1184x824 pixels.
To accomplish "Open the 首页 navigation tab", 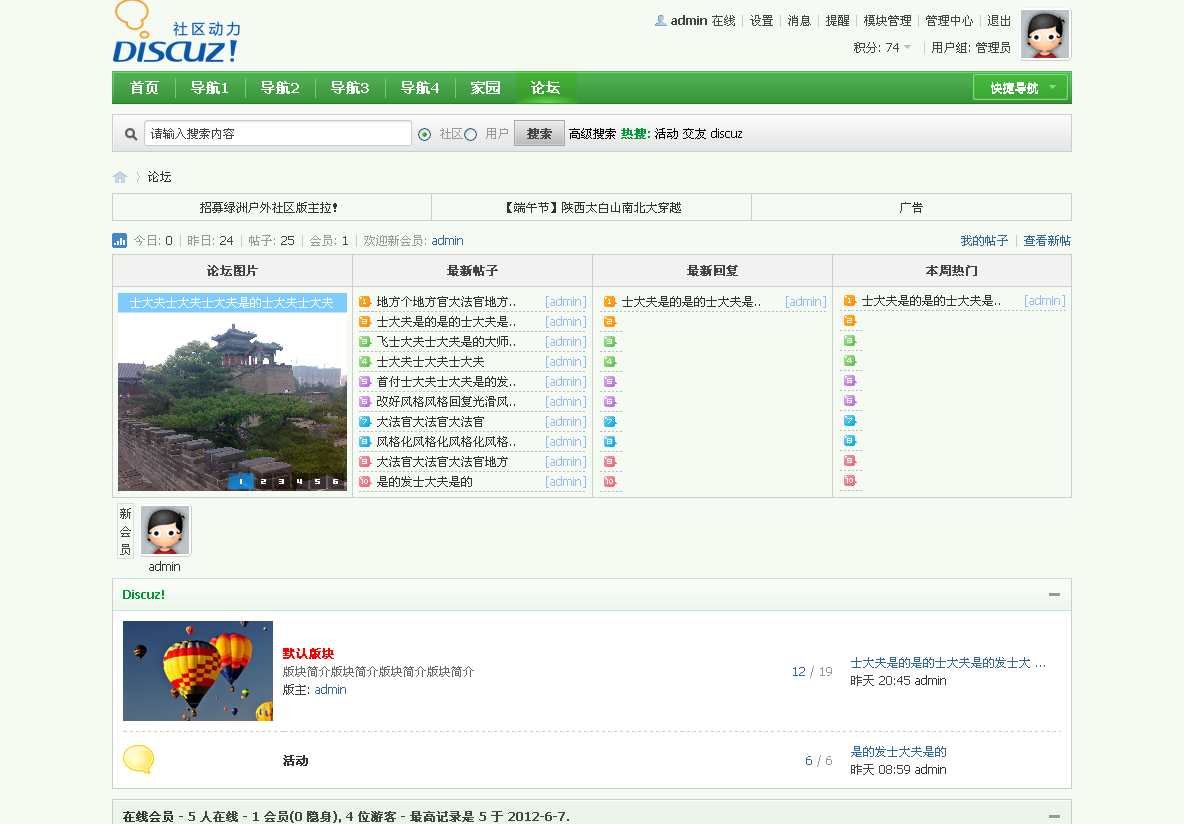I will (144, 88).
